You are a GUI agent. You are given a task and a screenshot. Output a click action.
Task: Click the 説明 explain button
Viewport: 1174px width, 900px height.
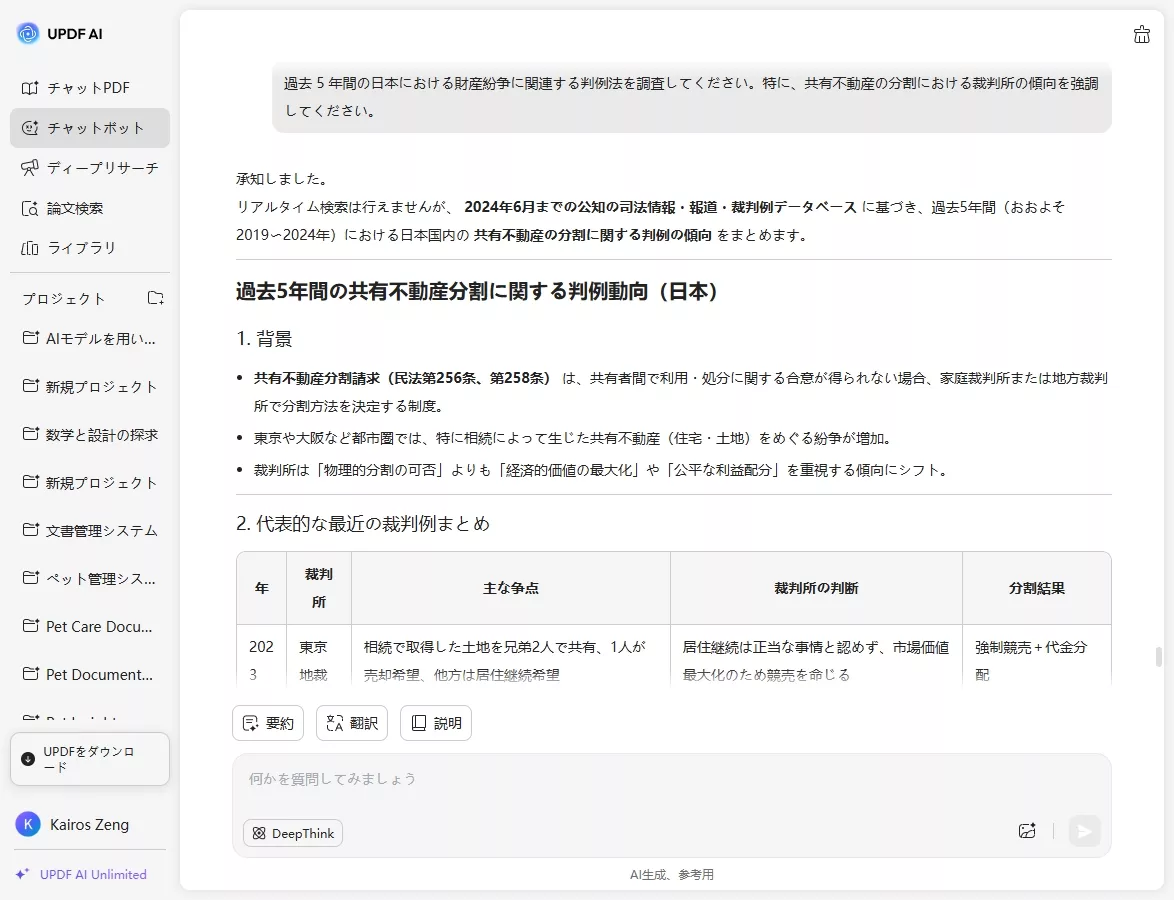(435, 722)
